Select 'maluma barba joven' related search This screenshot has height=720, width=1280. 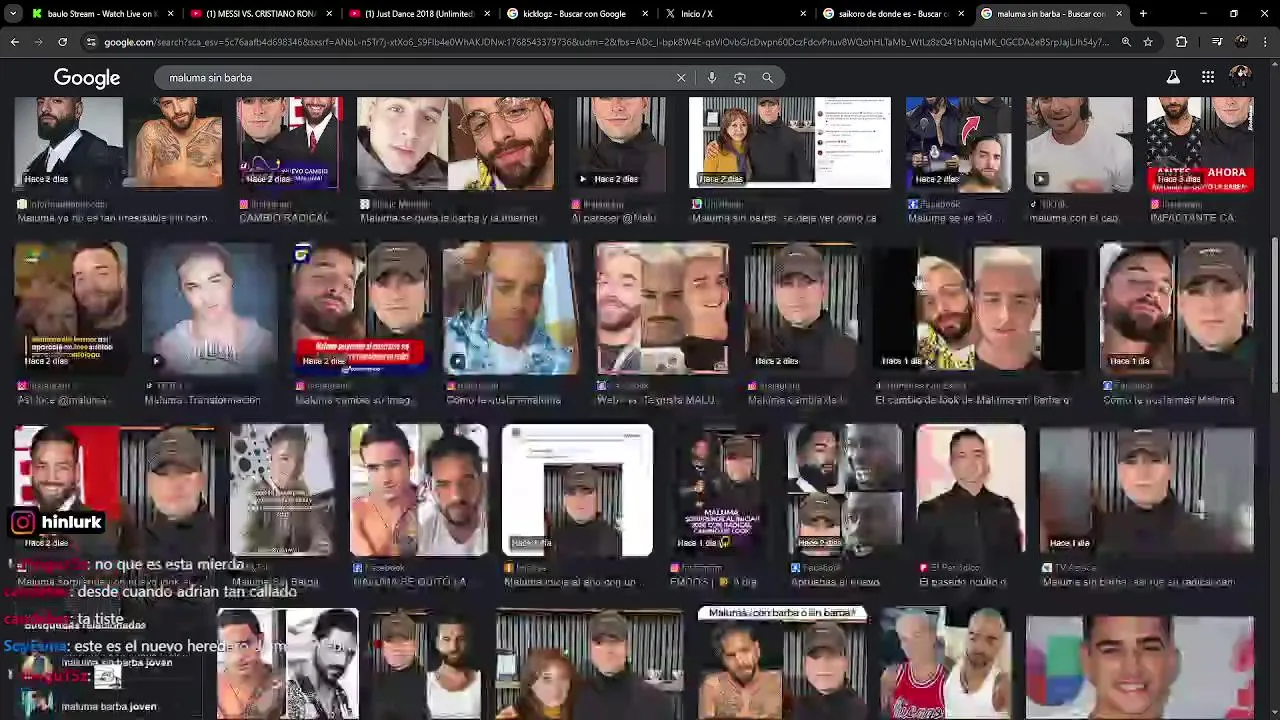click(x=109, y=706)
